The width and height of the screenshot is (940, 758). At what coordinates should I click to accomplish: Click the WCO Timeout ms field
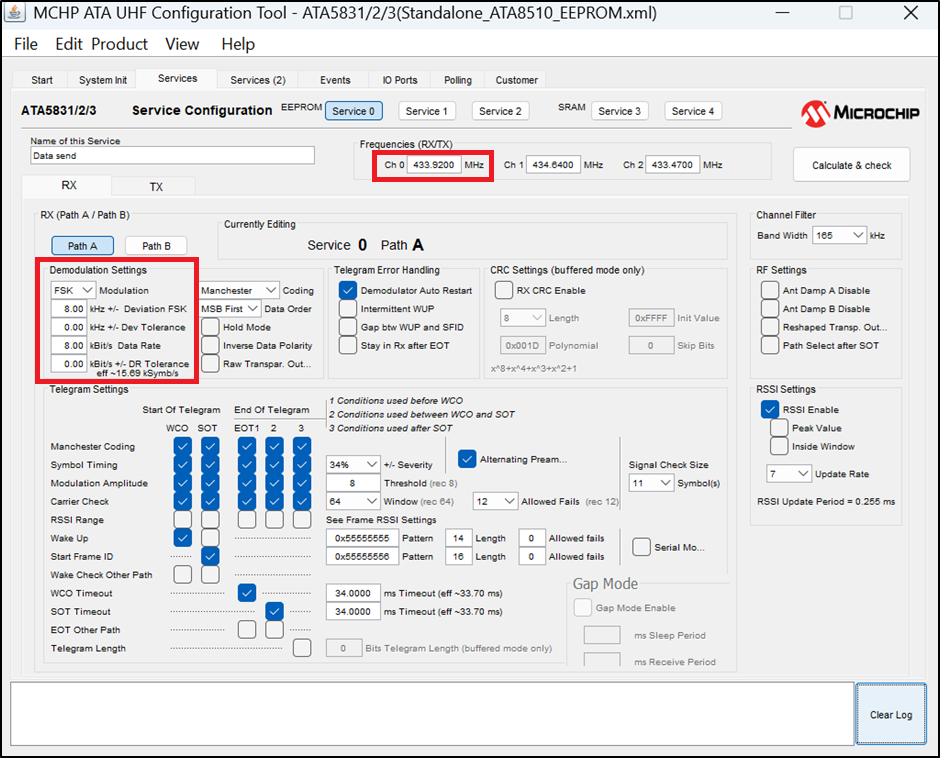(353, 593)
